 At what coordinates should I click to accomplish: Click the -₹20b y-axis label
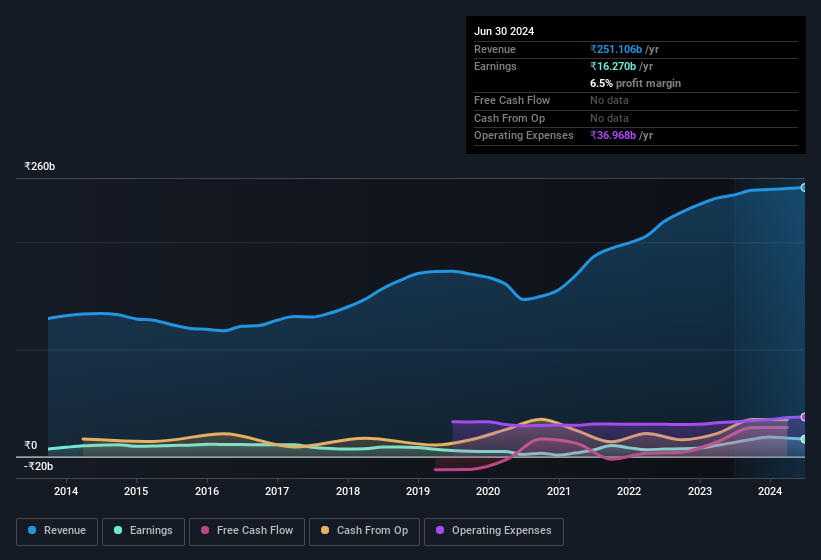pyautogui.click(x=38, y=466)
